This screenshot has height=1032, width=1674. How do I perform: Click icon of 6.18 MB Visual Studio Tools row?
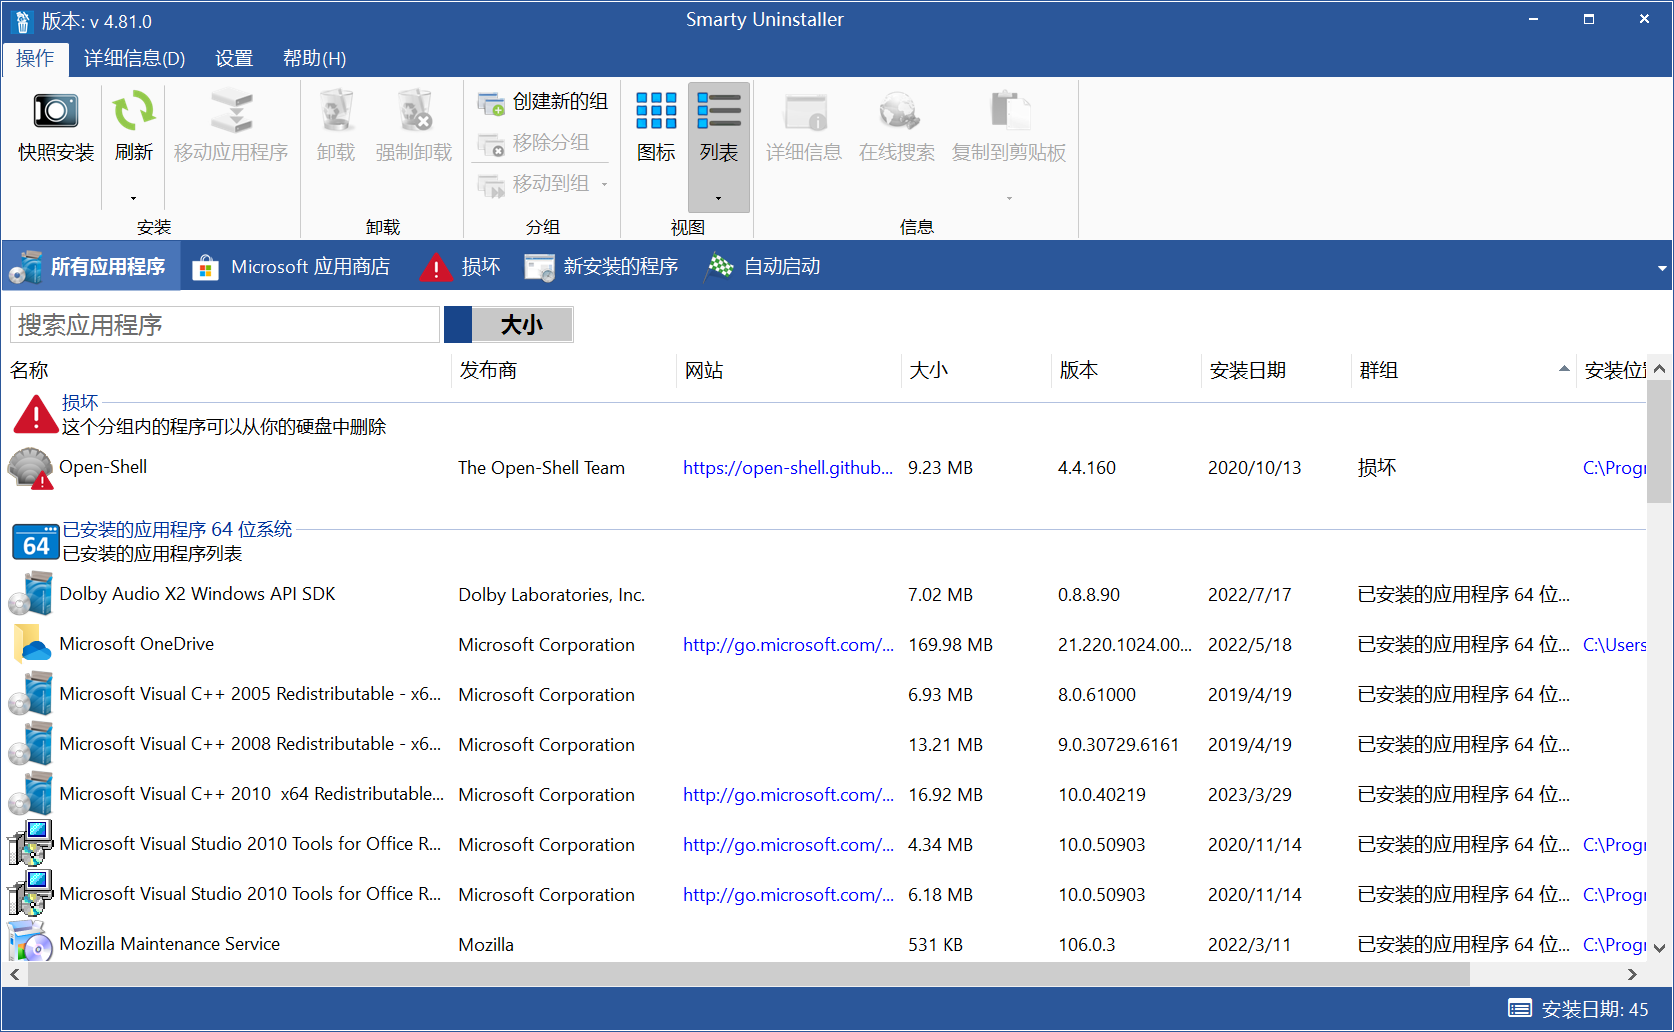31,894
